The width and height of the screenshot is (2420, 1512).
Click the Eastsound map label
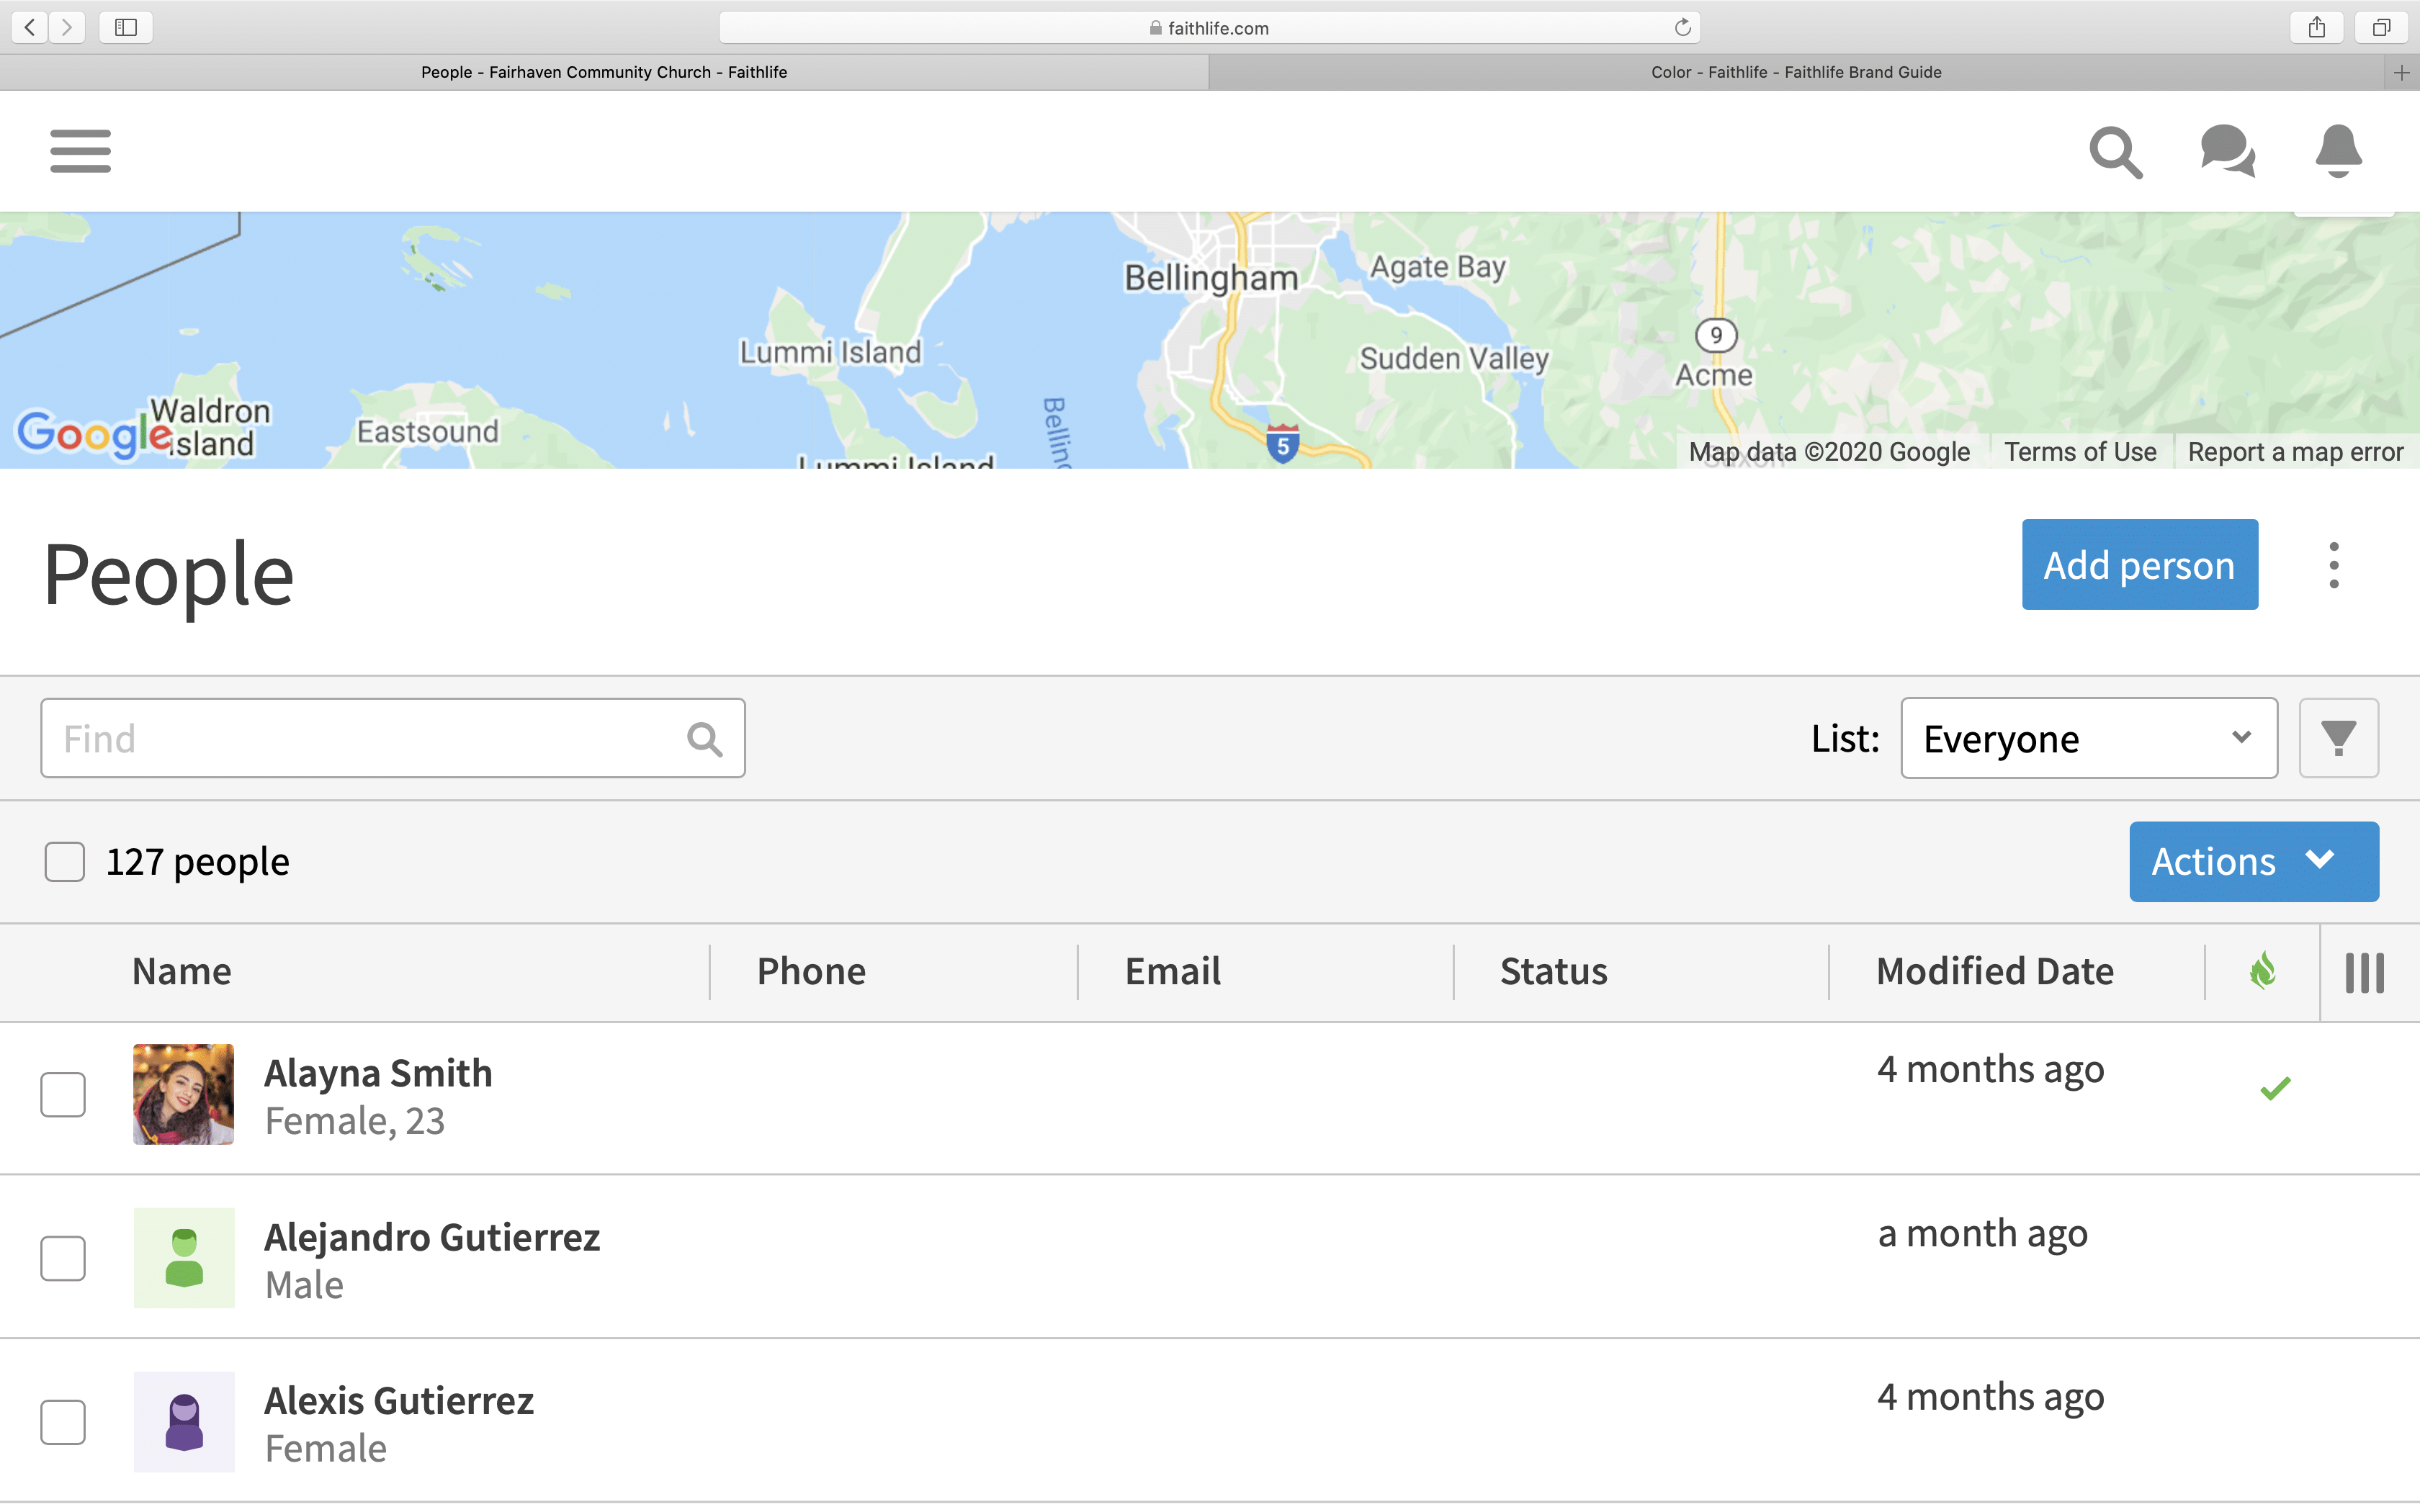(427, 431)
